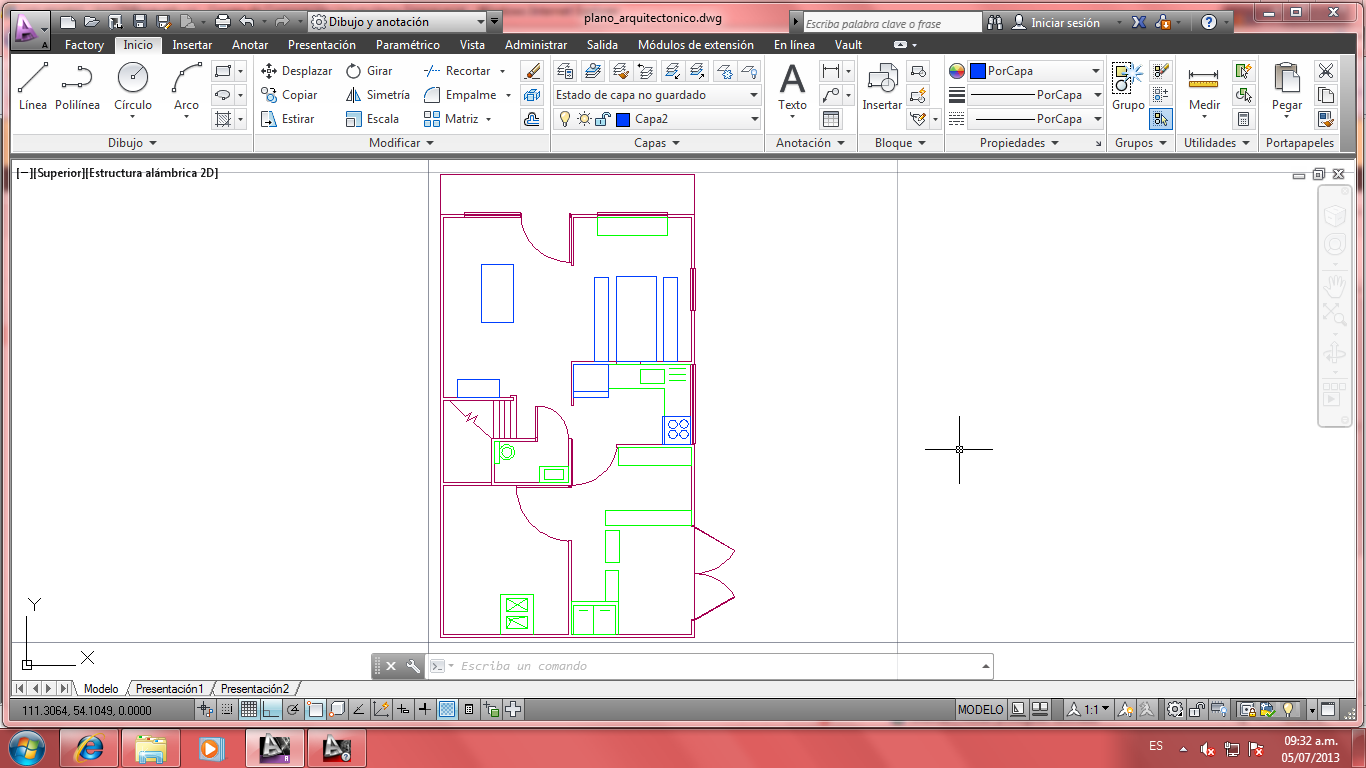This screenshot has height=768, width=1366.
Task: Open the color wheel in Propiedades
Action: tap(957, 70)
